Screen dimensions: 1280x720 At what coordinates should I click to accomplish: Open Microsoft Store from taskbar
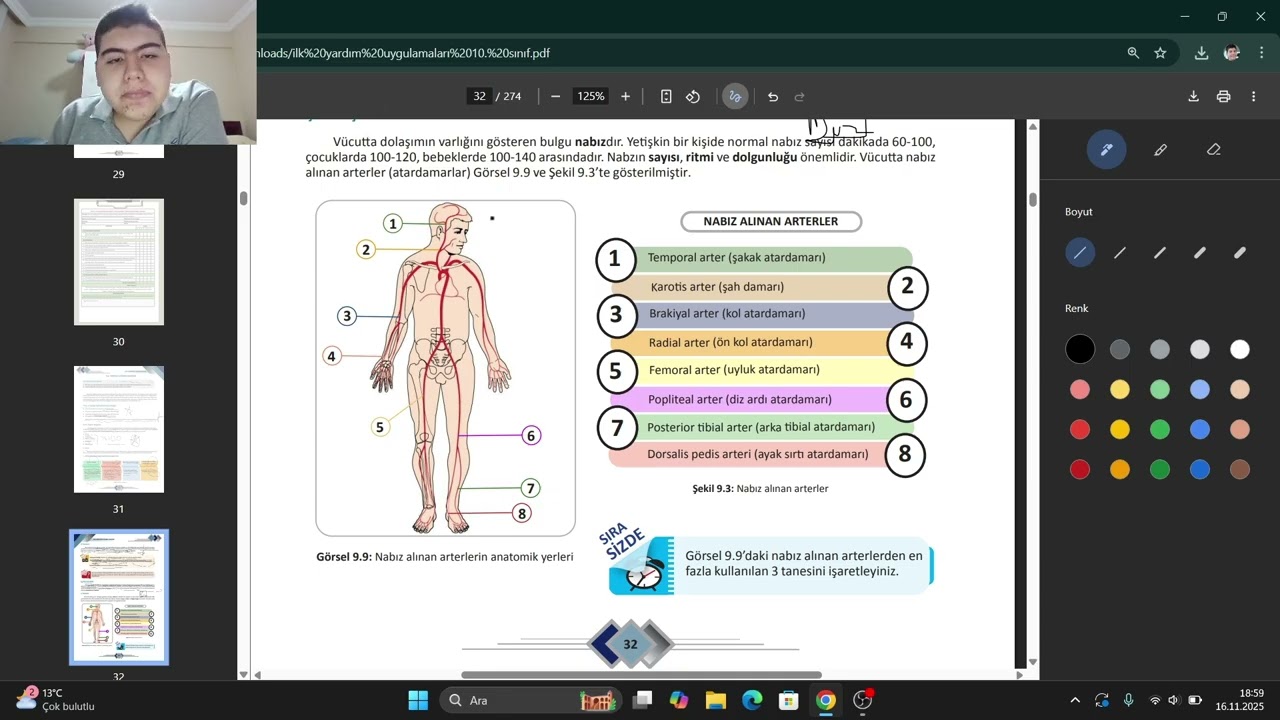789,700
